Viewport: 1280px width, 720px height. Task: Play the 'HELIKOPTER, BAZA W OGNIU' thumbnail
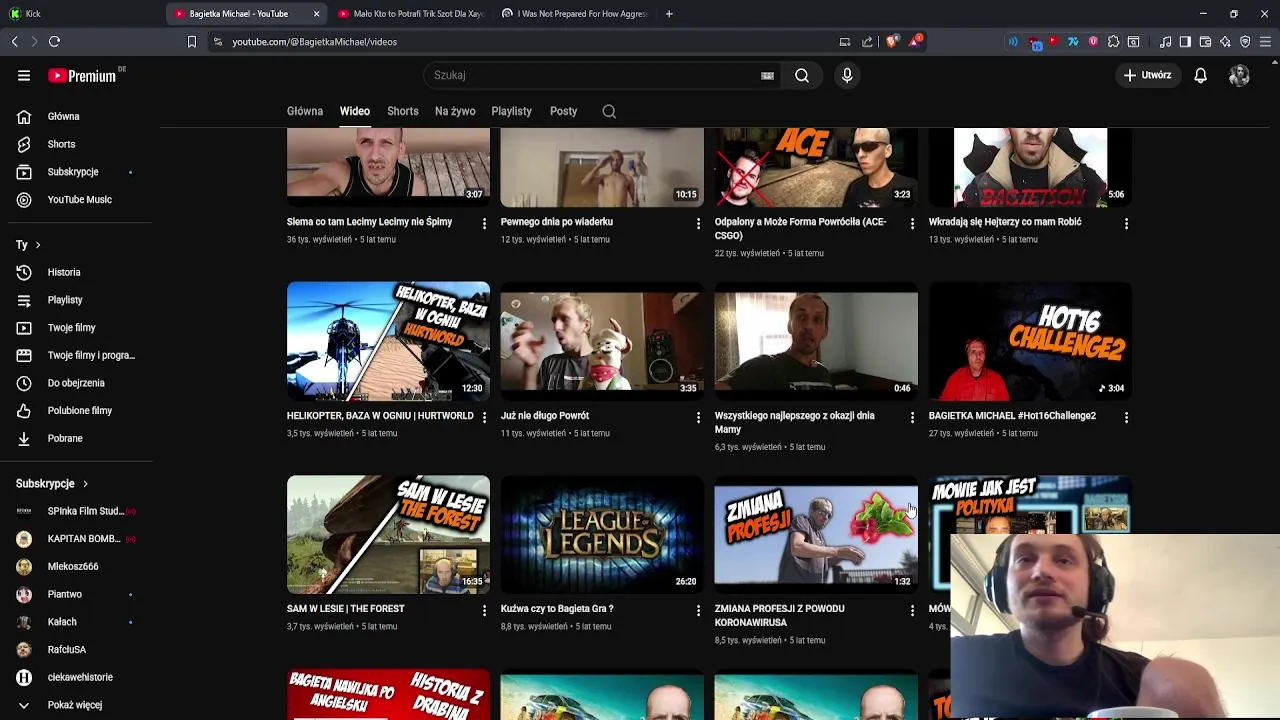(388, 341)
